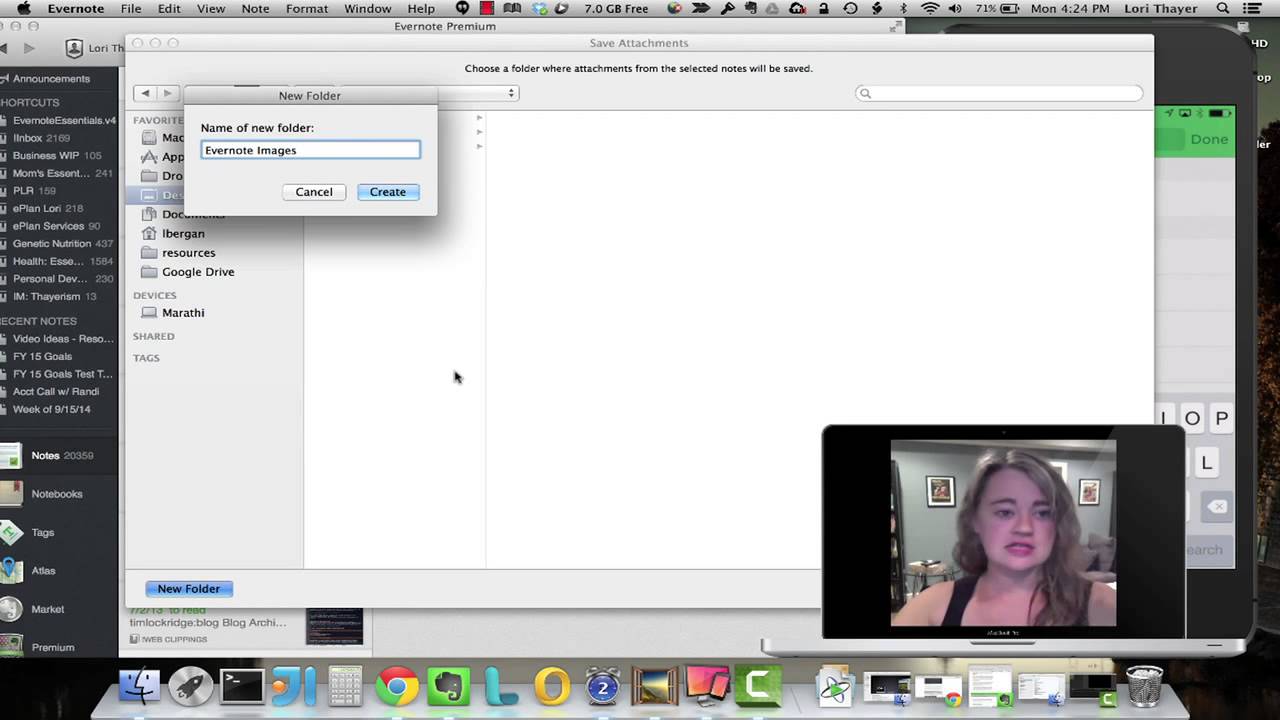Open Spotlight search magnifier in menu bar
Viewport: 1280px width, 720px height.
point(1223,8)
